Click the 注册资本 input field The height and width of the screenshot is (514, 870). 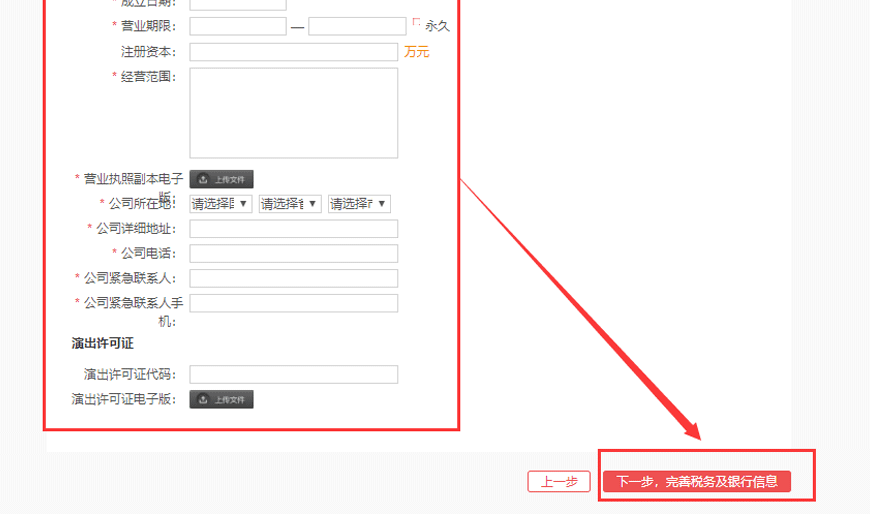pos(294,52)
